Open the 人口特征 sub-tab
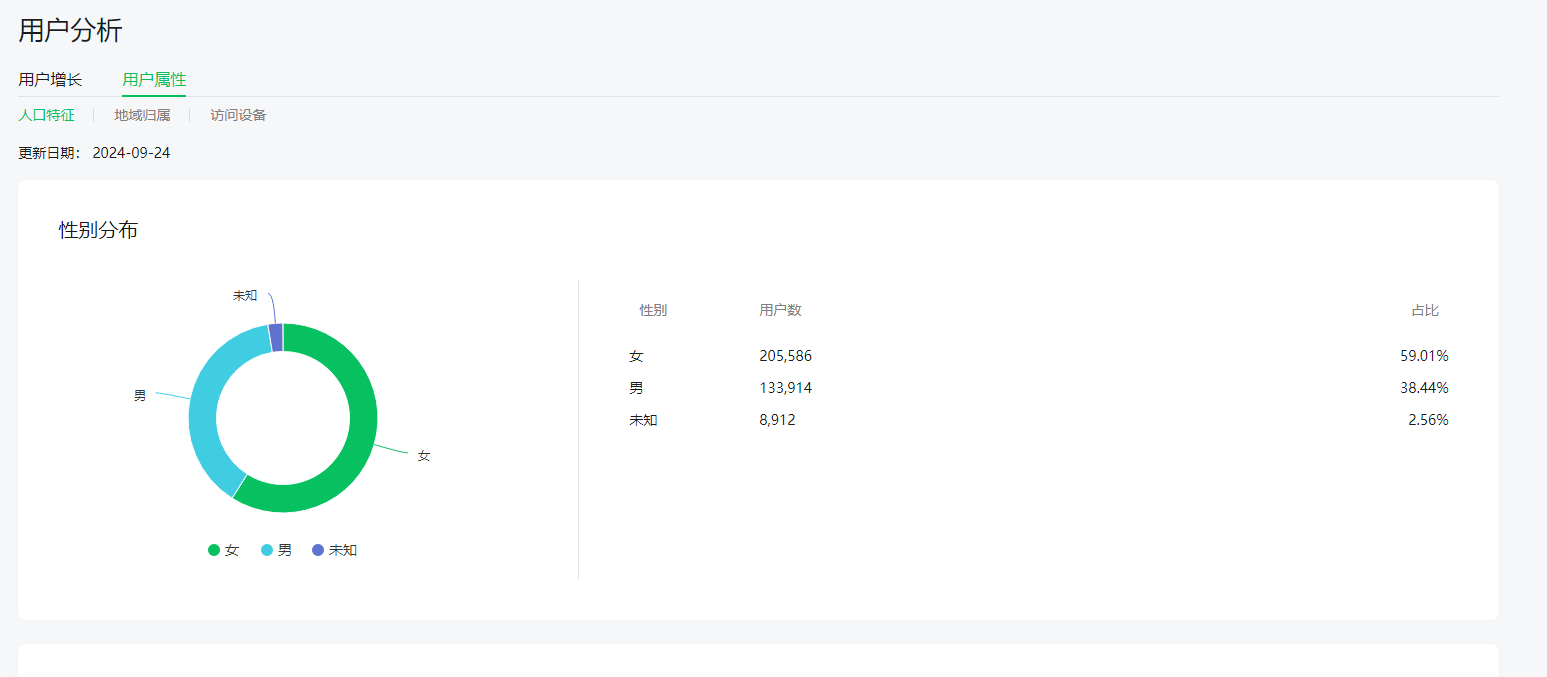 46,115
